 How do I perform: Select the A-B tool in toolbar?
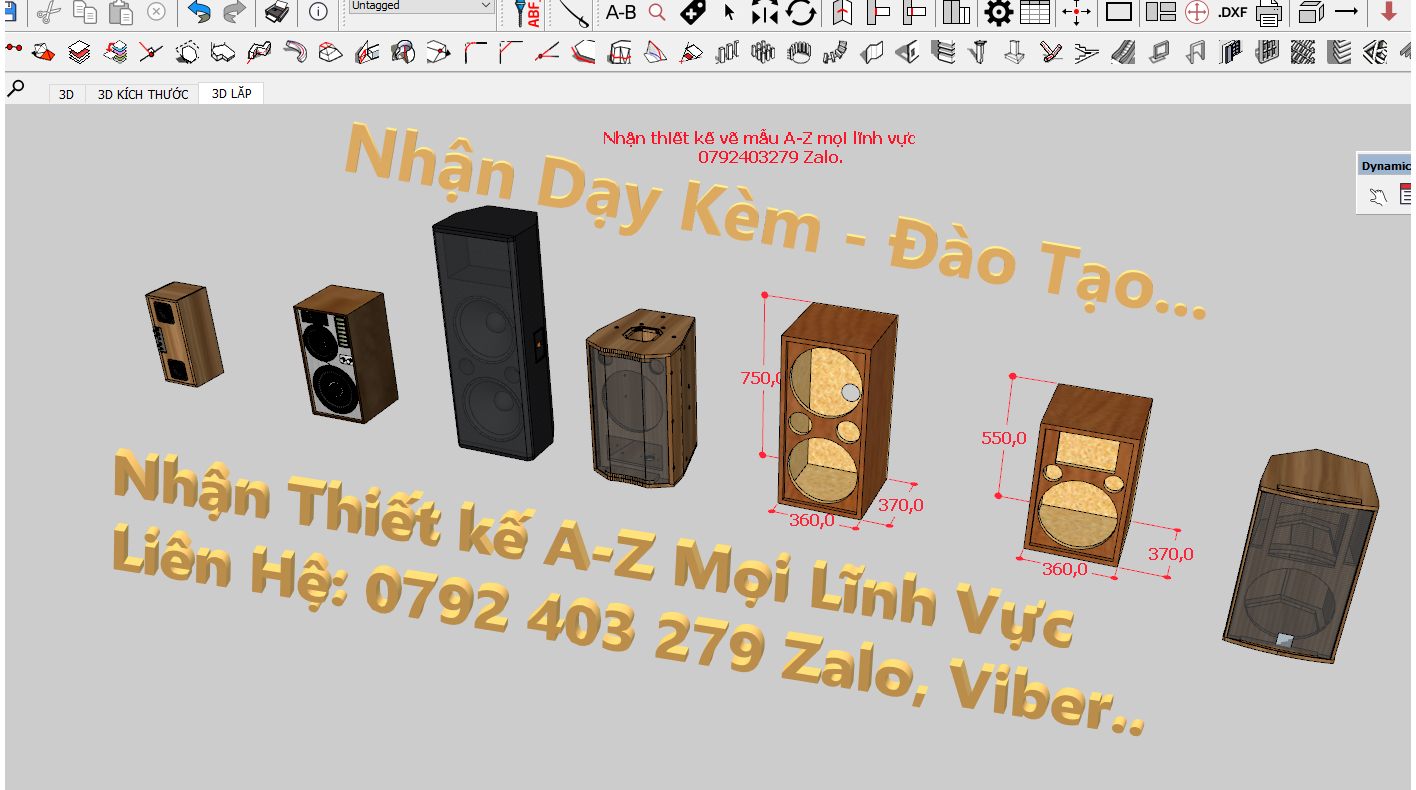point(621,13)
